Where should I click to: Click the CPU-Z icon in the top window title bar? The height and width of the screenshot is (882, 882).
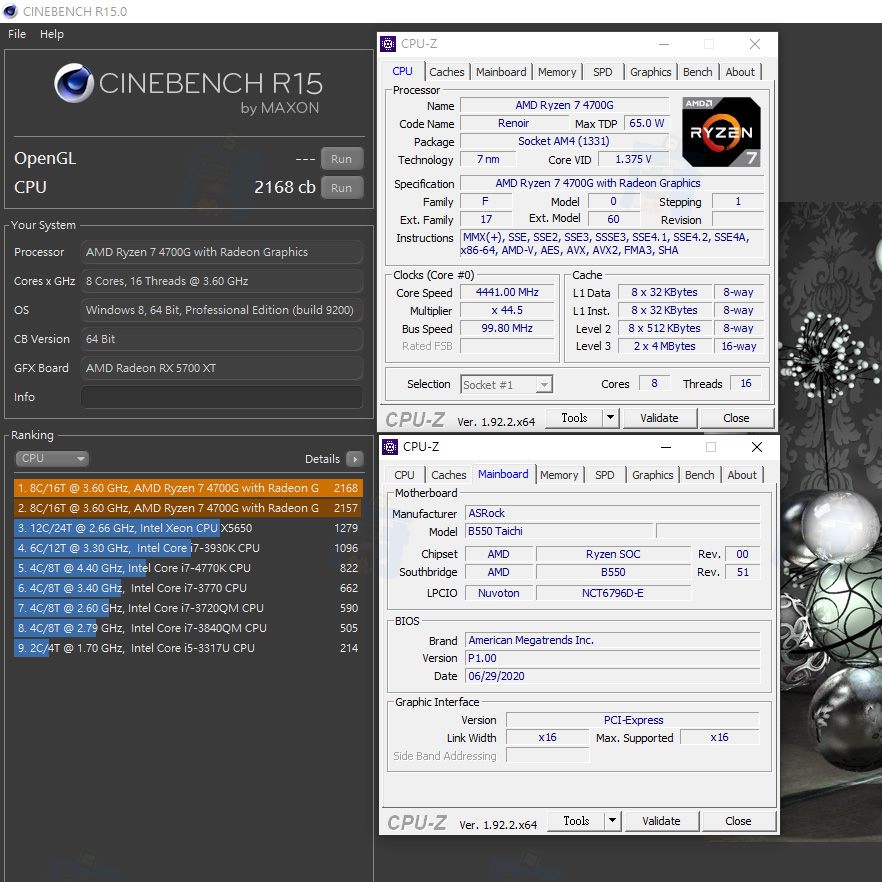pos(386,44)
